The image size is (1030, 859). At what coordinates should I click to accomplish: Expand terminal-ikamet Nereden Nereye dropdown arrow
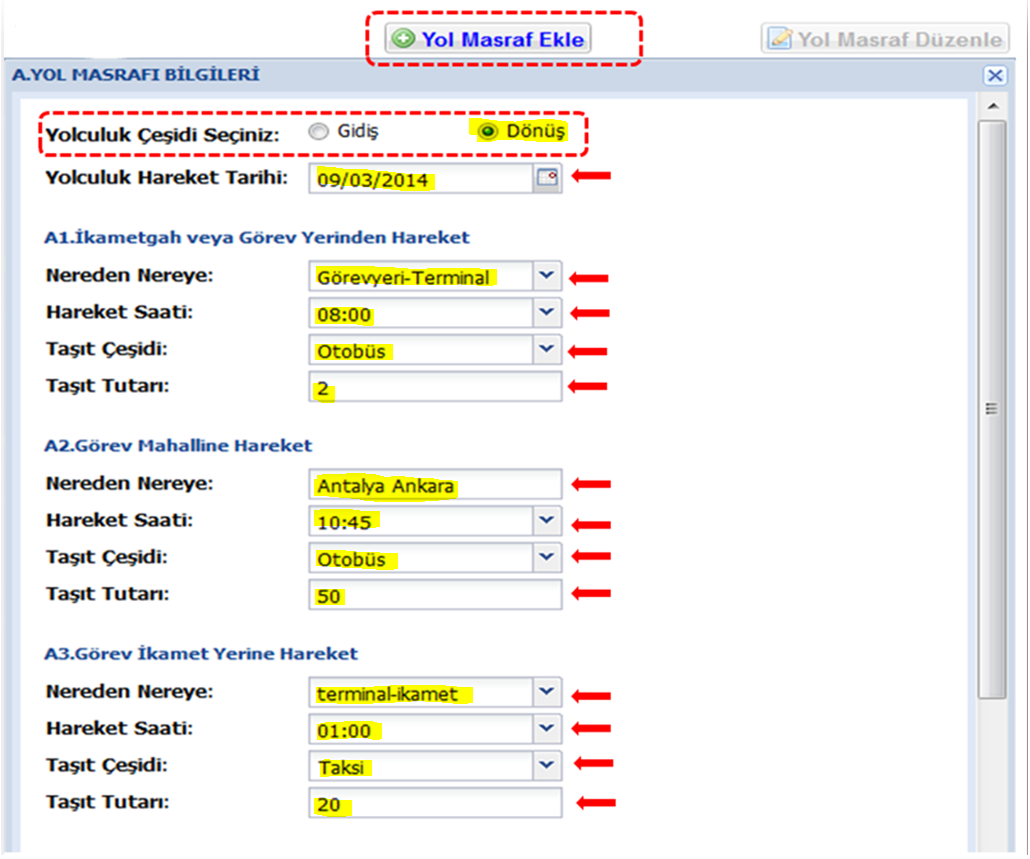pos(547,692)
